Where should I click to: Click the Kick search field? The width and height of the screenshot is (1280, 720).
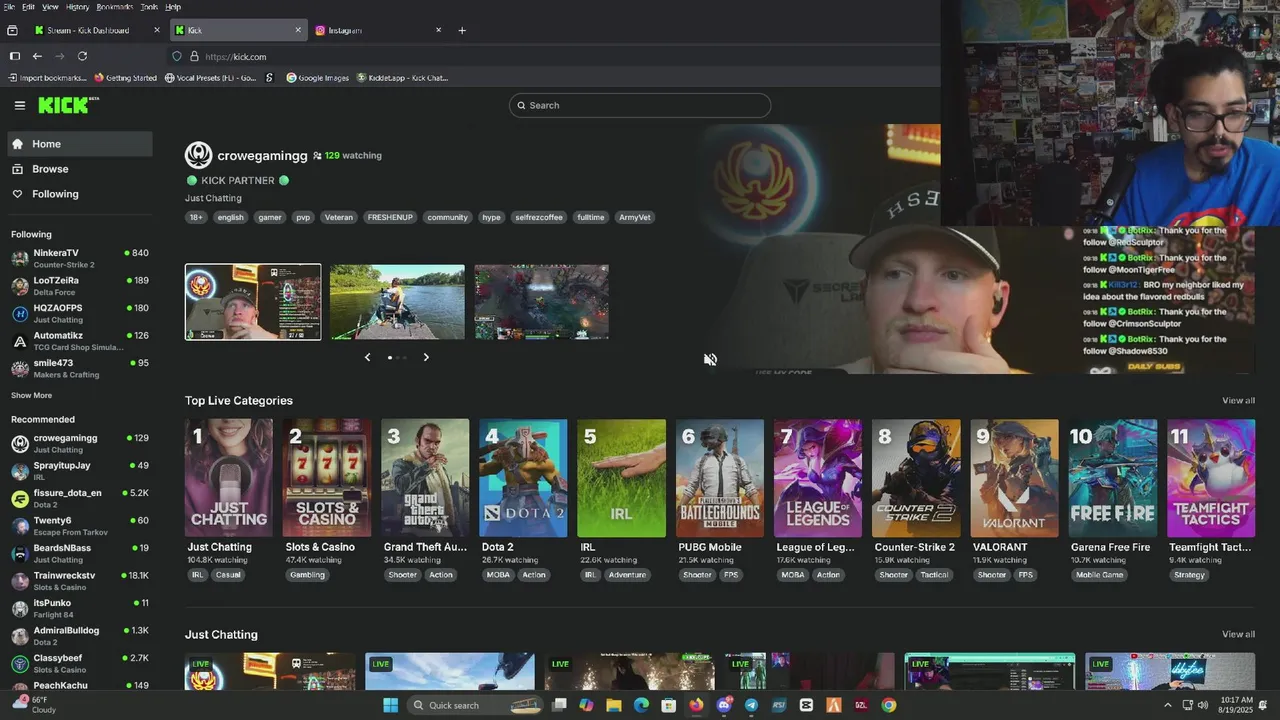[x=640, y=105]
